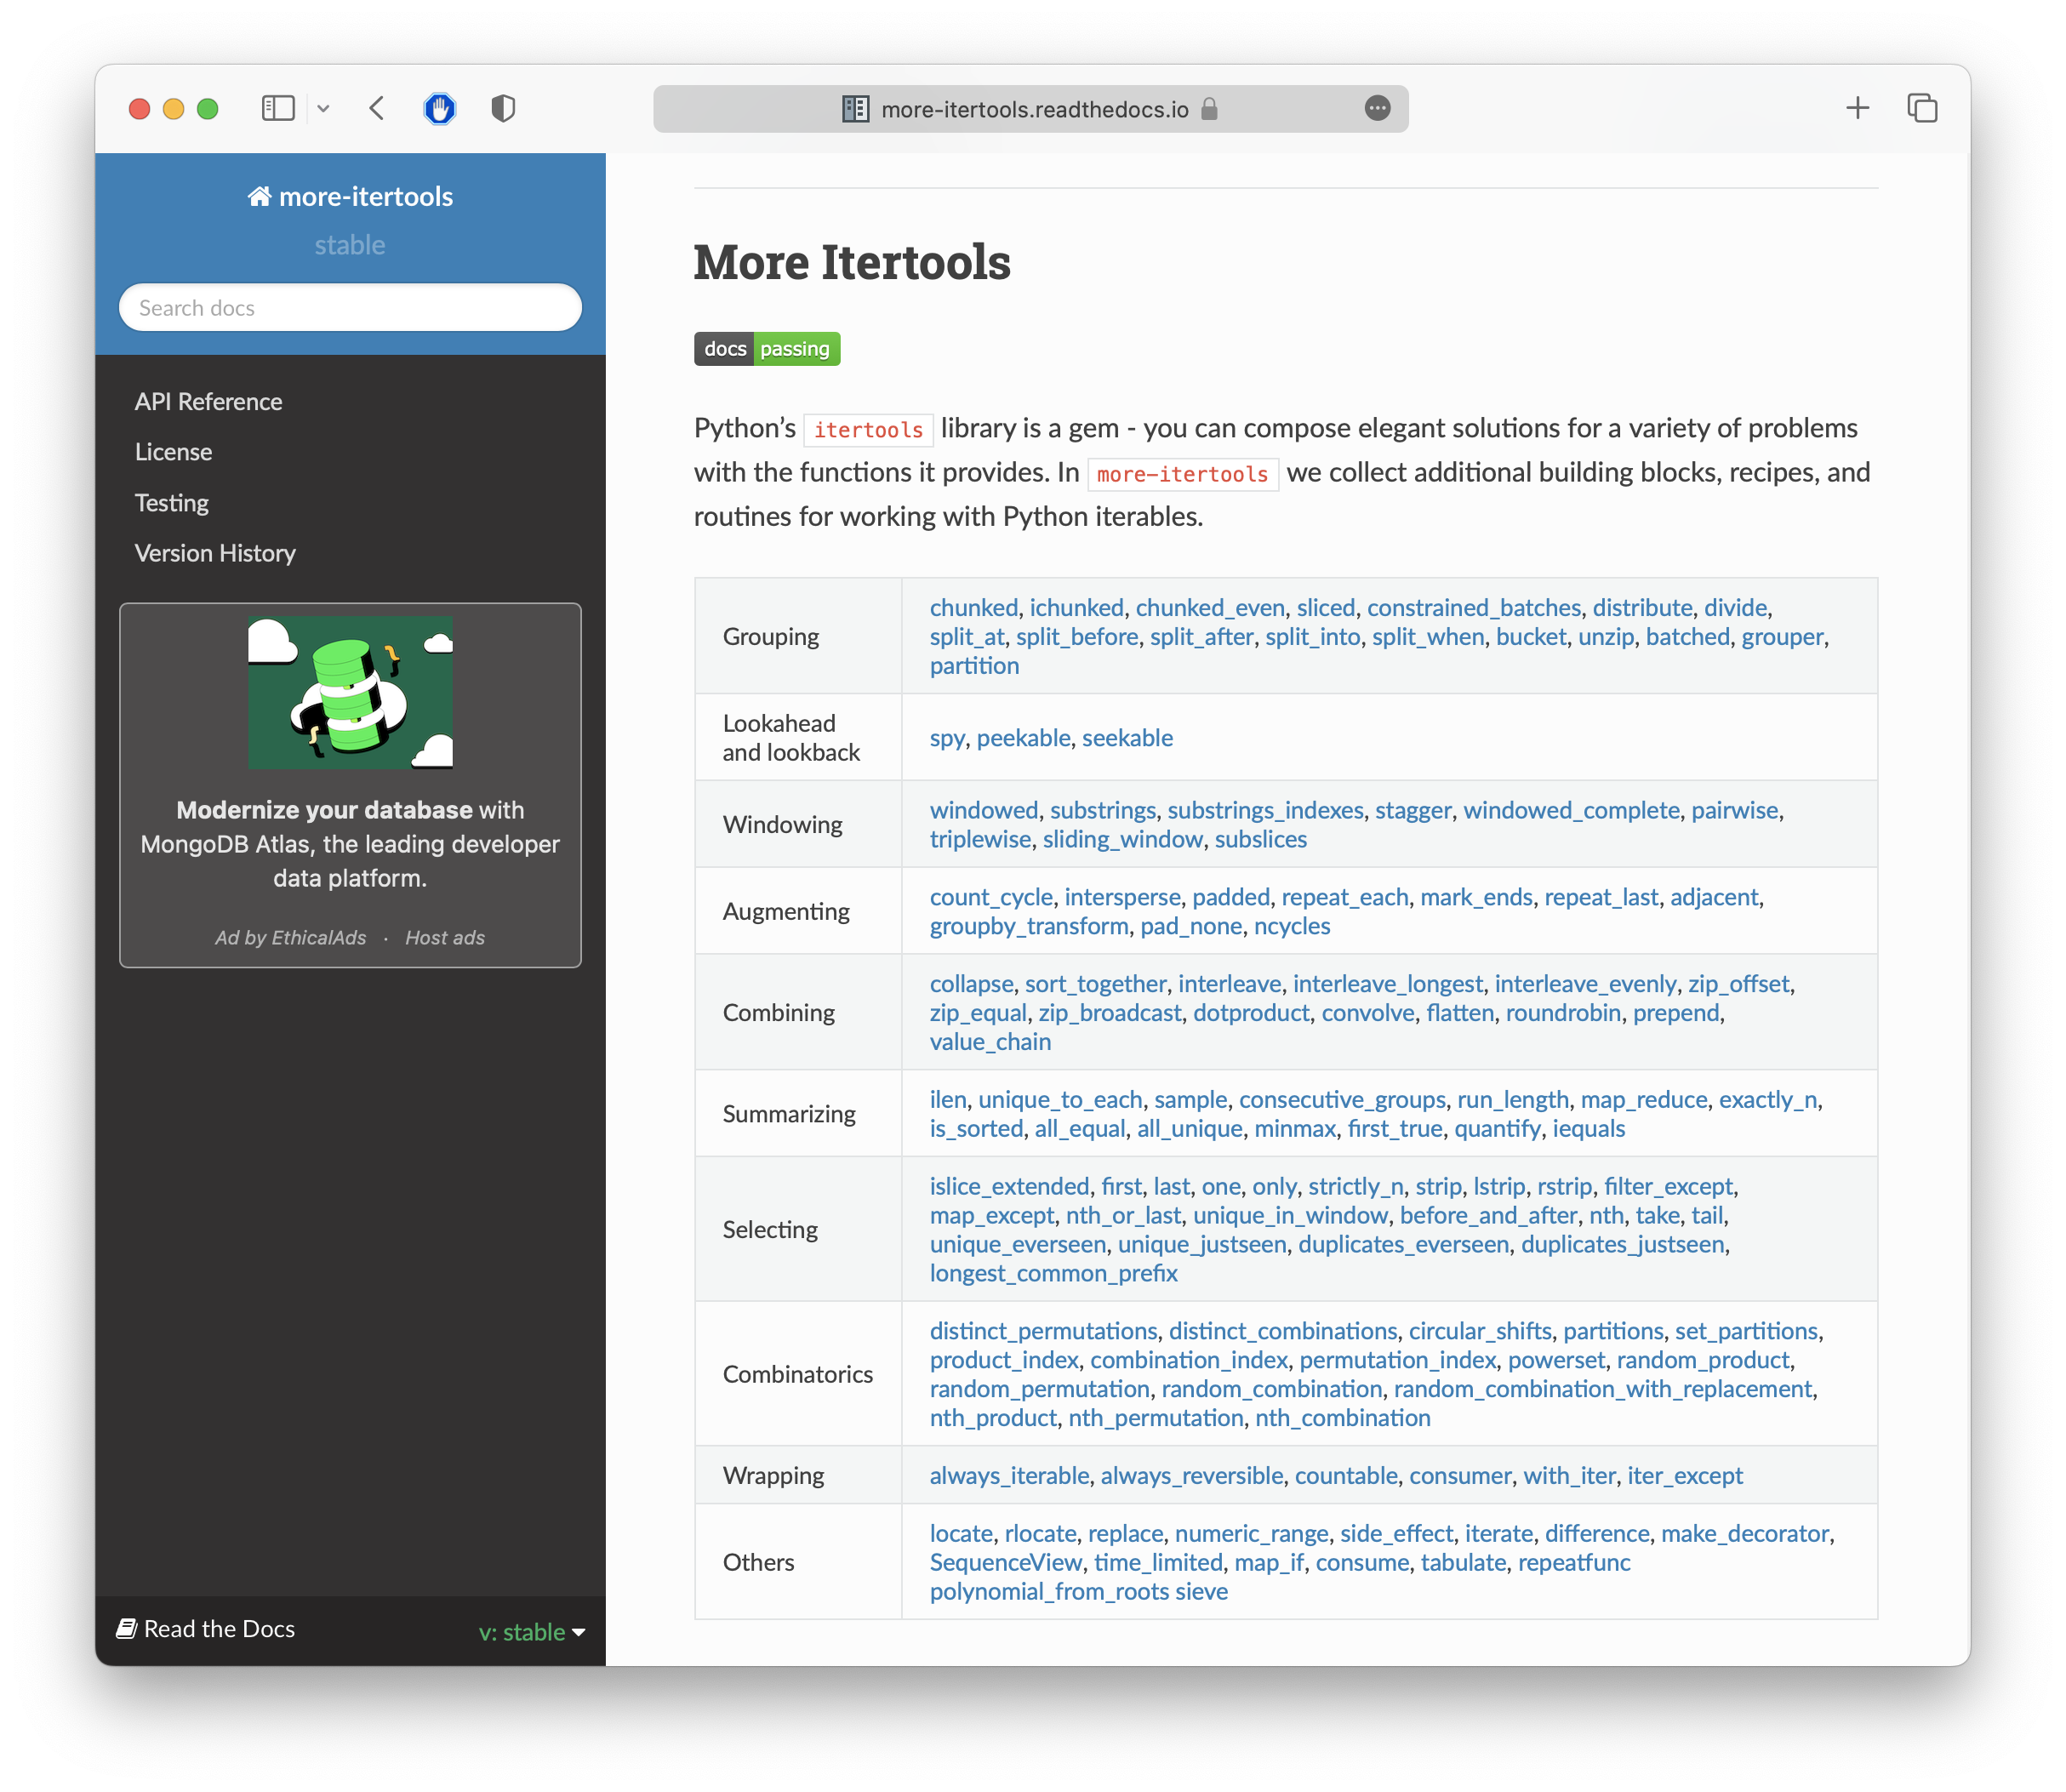
Task: Open the privacy report shield icon
Action: [503, 108]
